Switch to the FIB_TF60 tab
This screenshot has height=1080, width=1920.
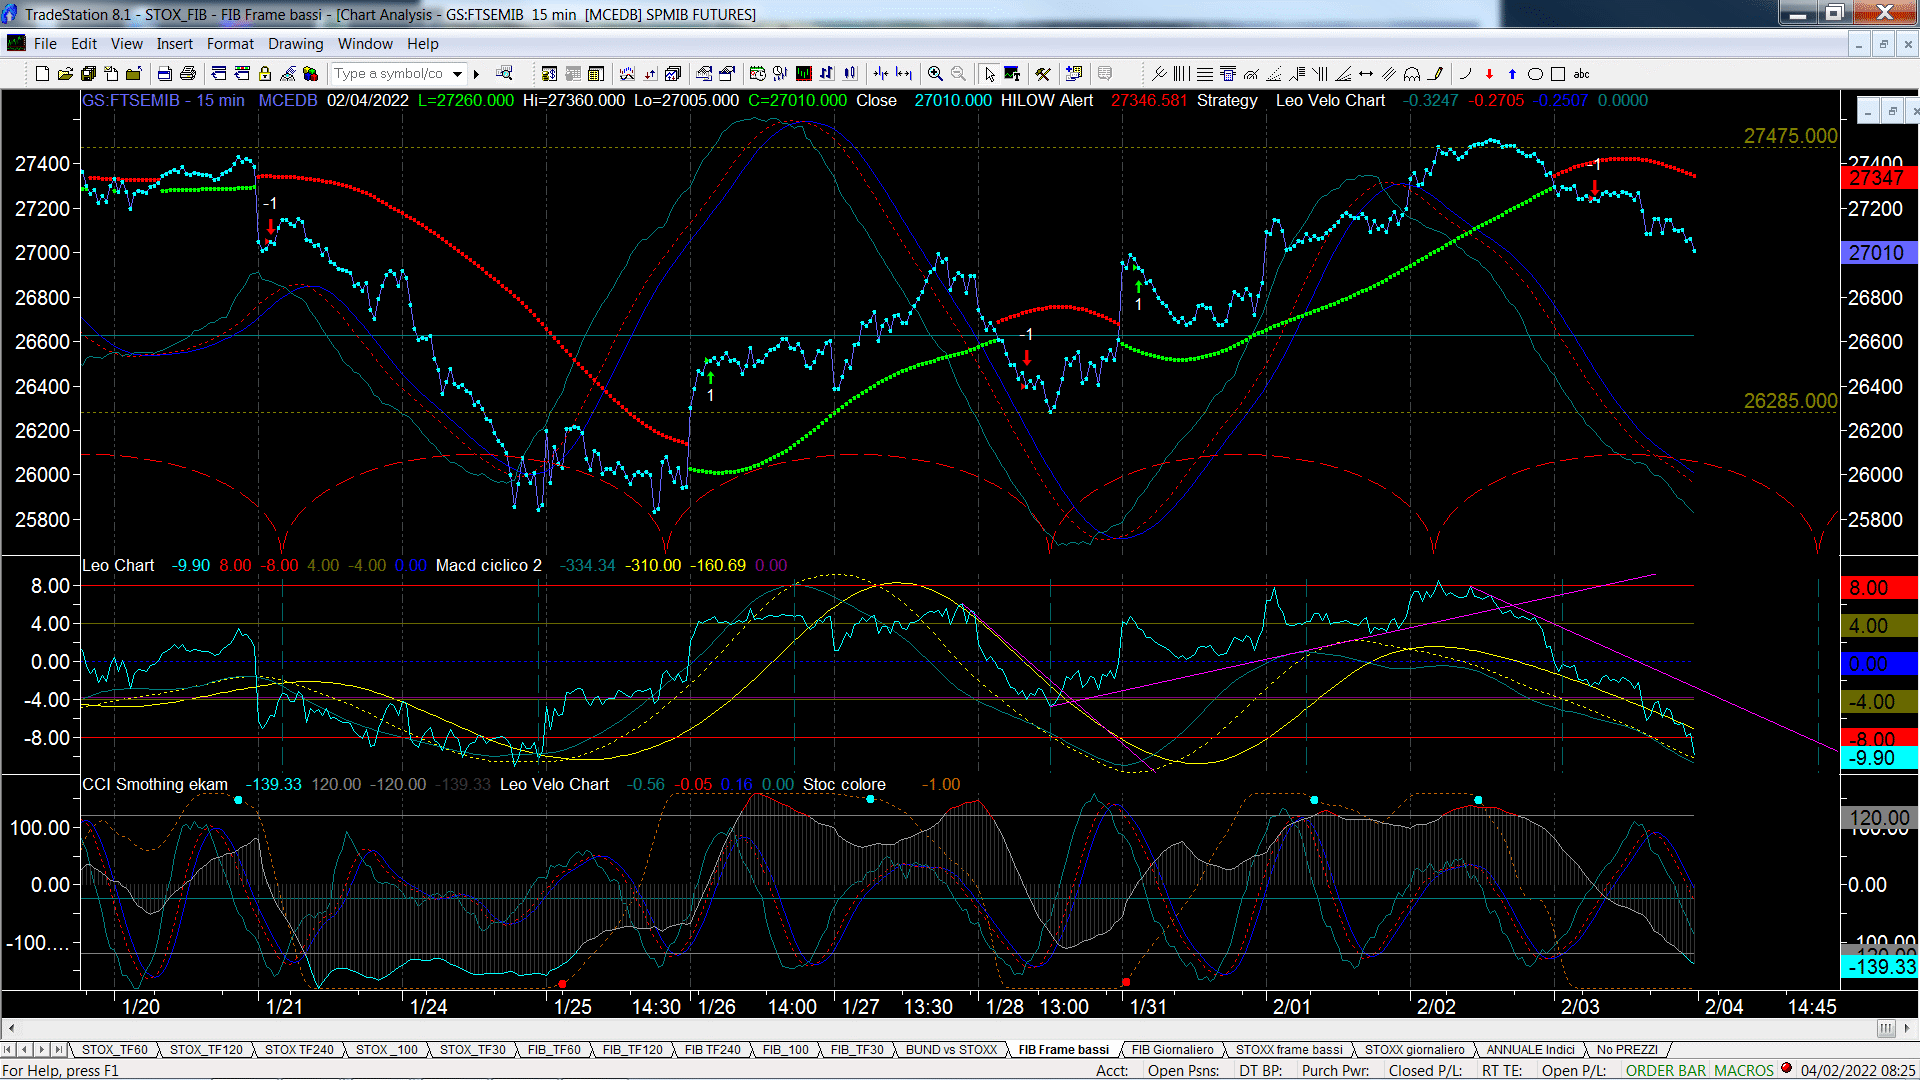[554, 1050]
